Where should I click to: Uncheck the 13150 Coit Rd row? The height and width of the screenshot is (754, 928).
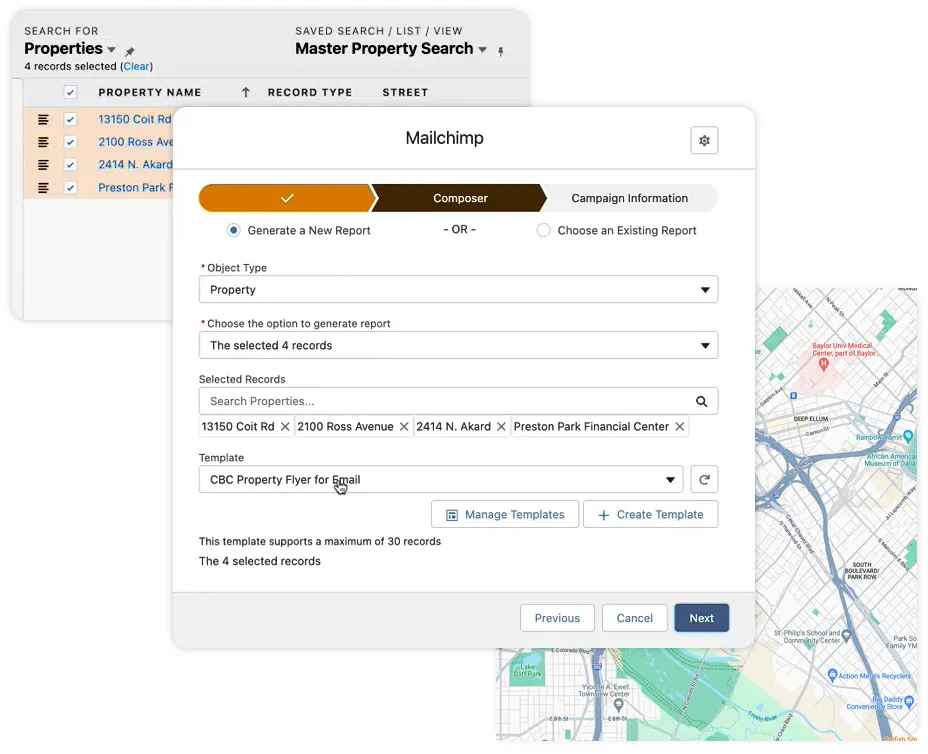click(x=70, y=120)
